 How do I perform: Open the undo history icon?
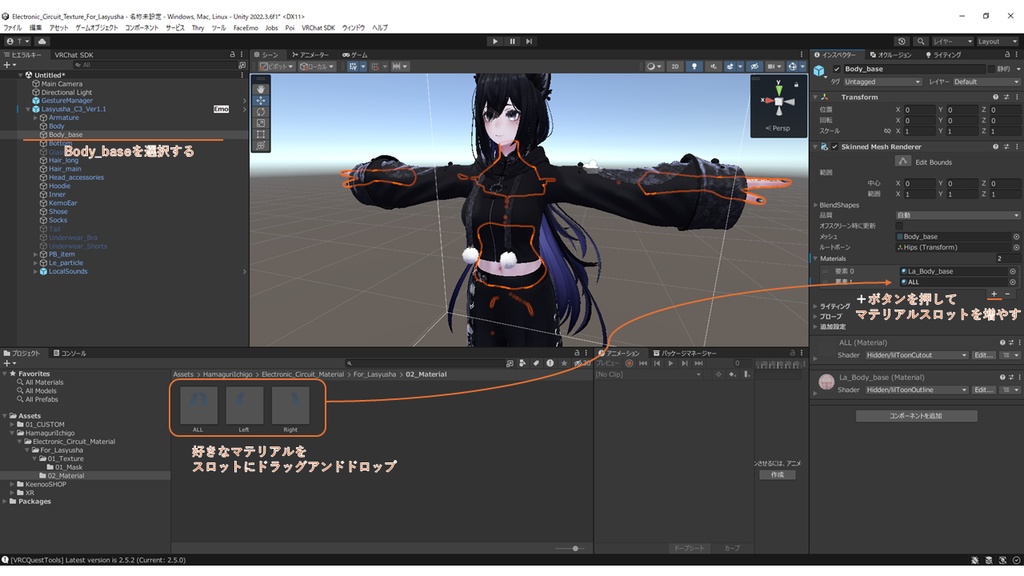[x=902, y=41]
